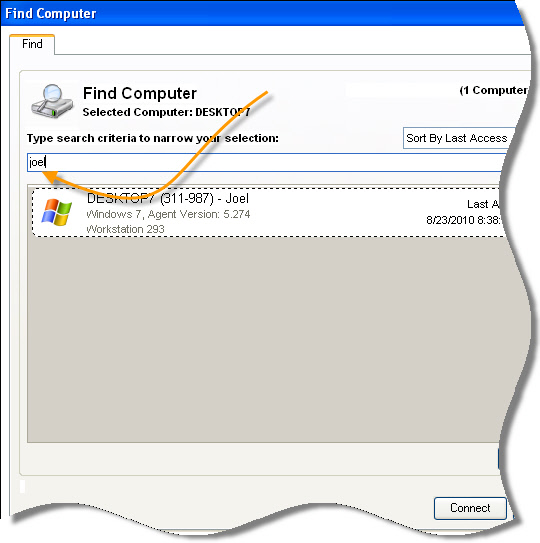This screenshot has width=540, height=543.
Task: Click the blank panel strip below the results list
Action: point(260,459)
